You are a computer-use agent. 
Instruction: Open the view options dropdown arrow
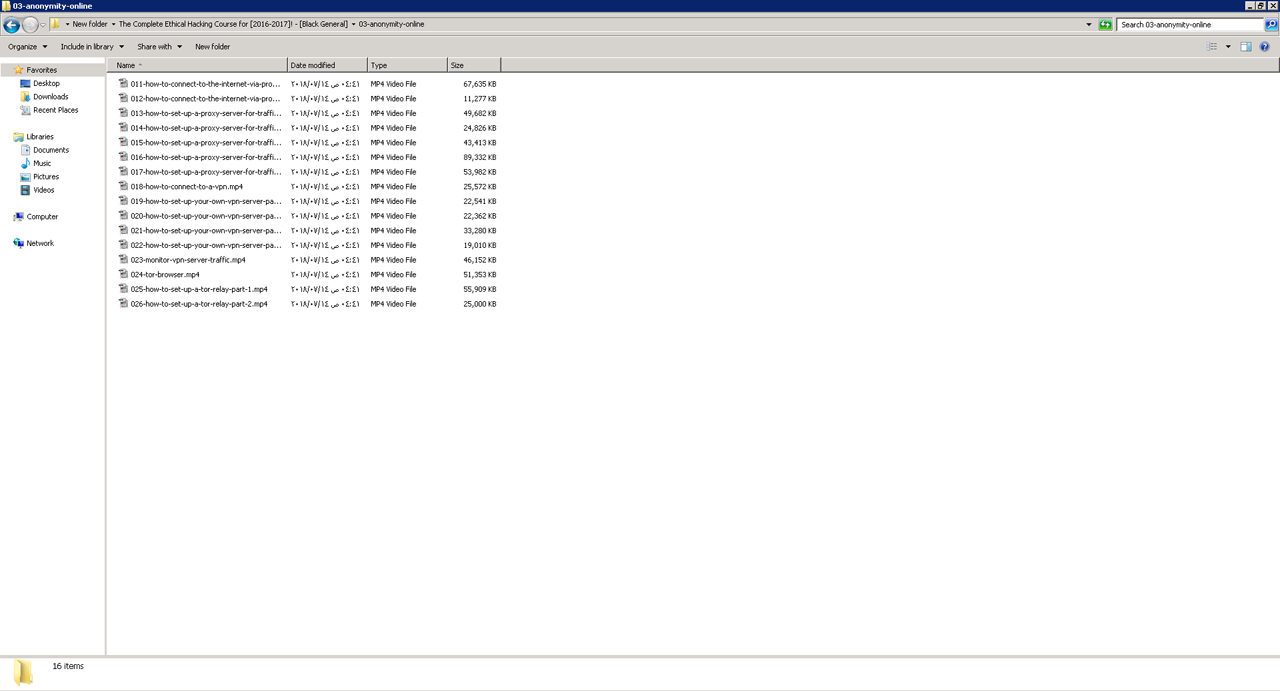tap(1228, 47)
